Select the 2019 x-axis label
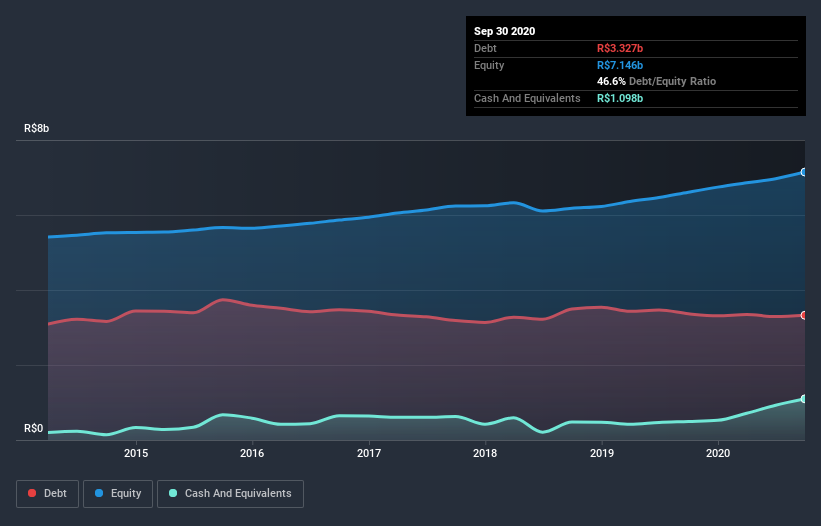 pyautogui.click(x=602, y=453)
